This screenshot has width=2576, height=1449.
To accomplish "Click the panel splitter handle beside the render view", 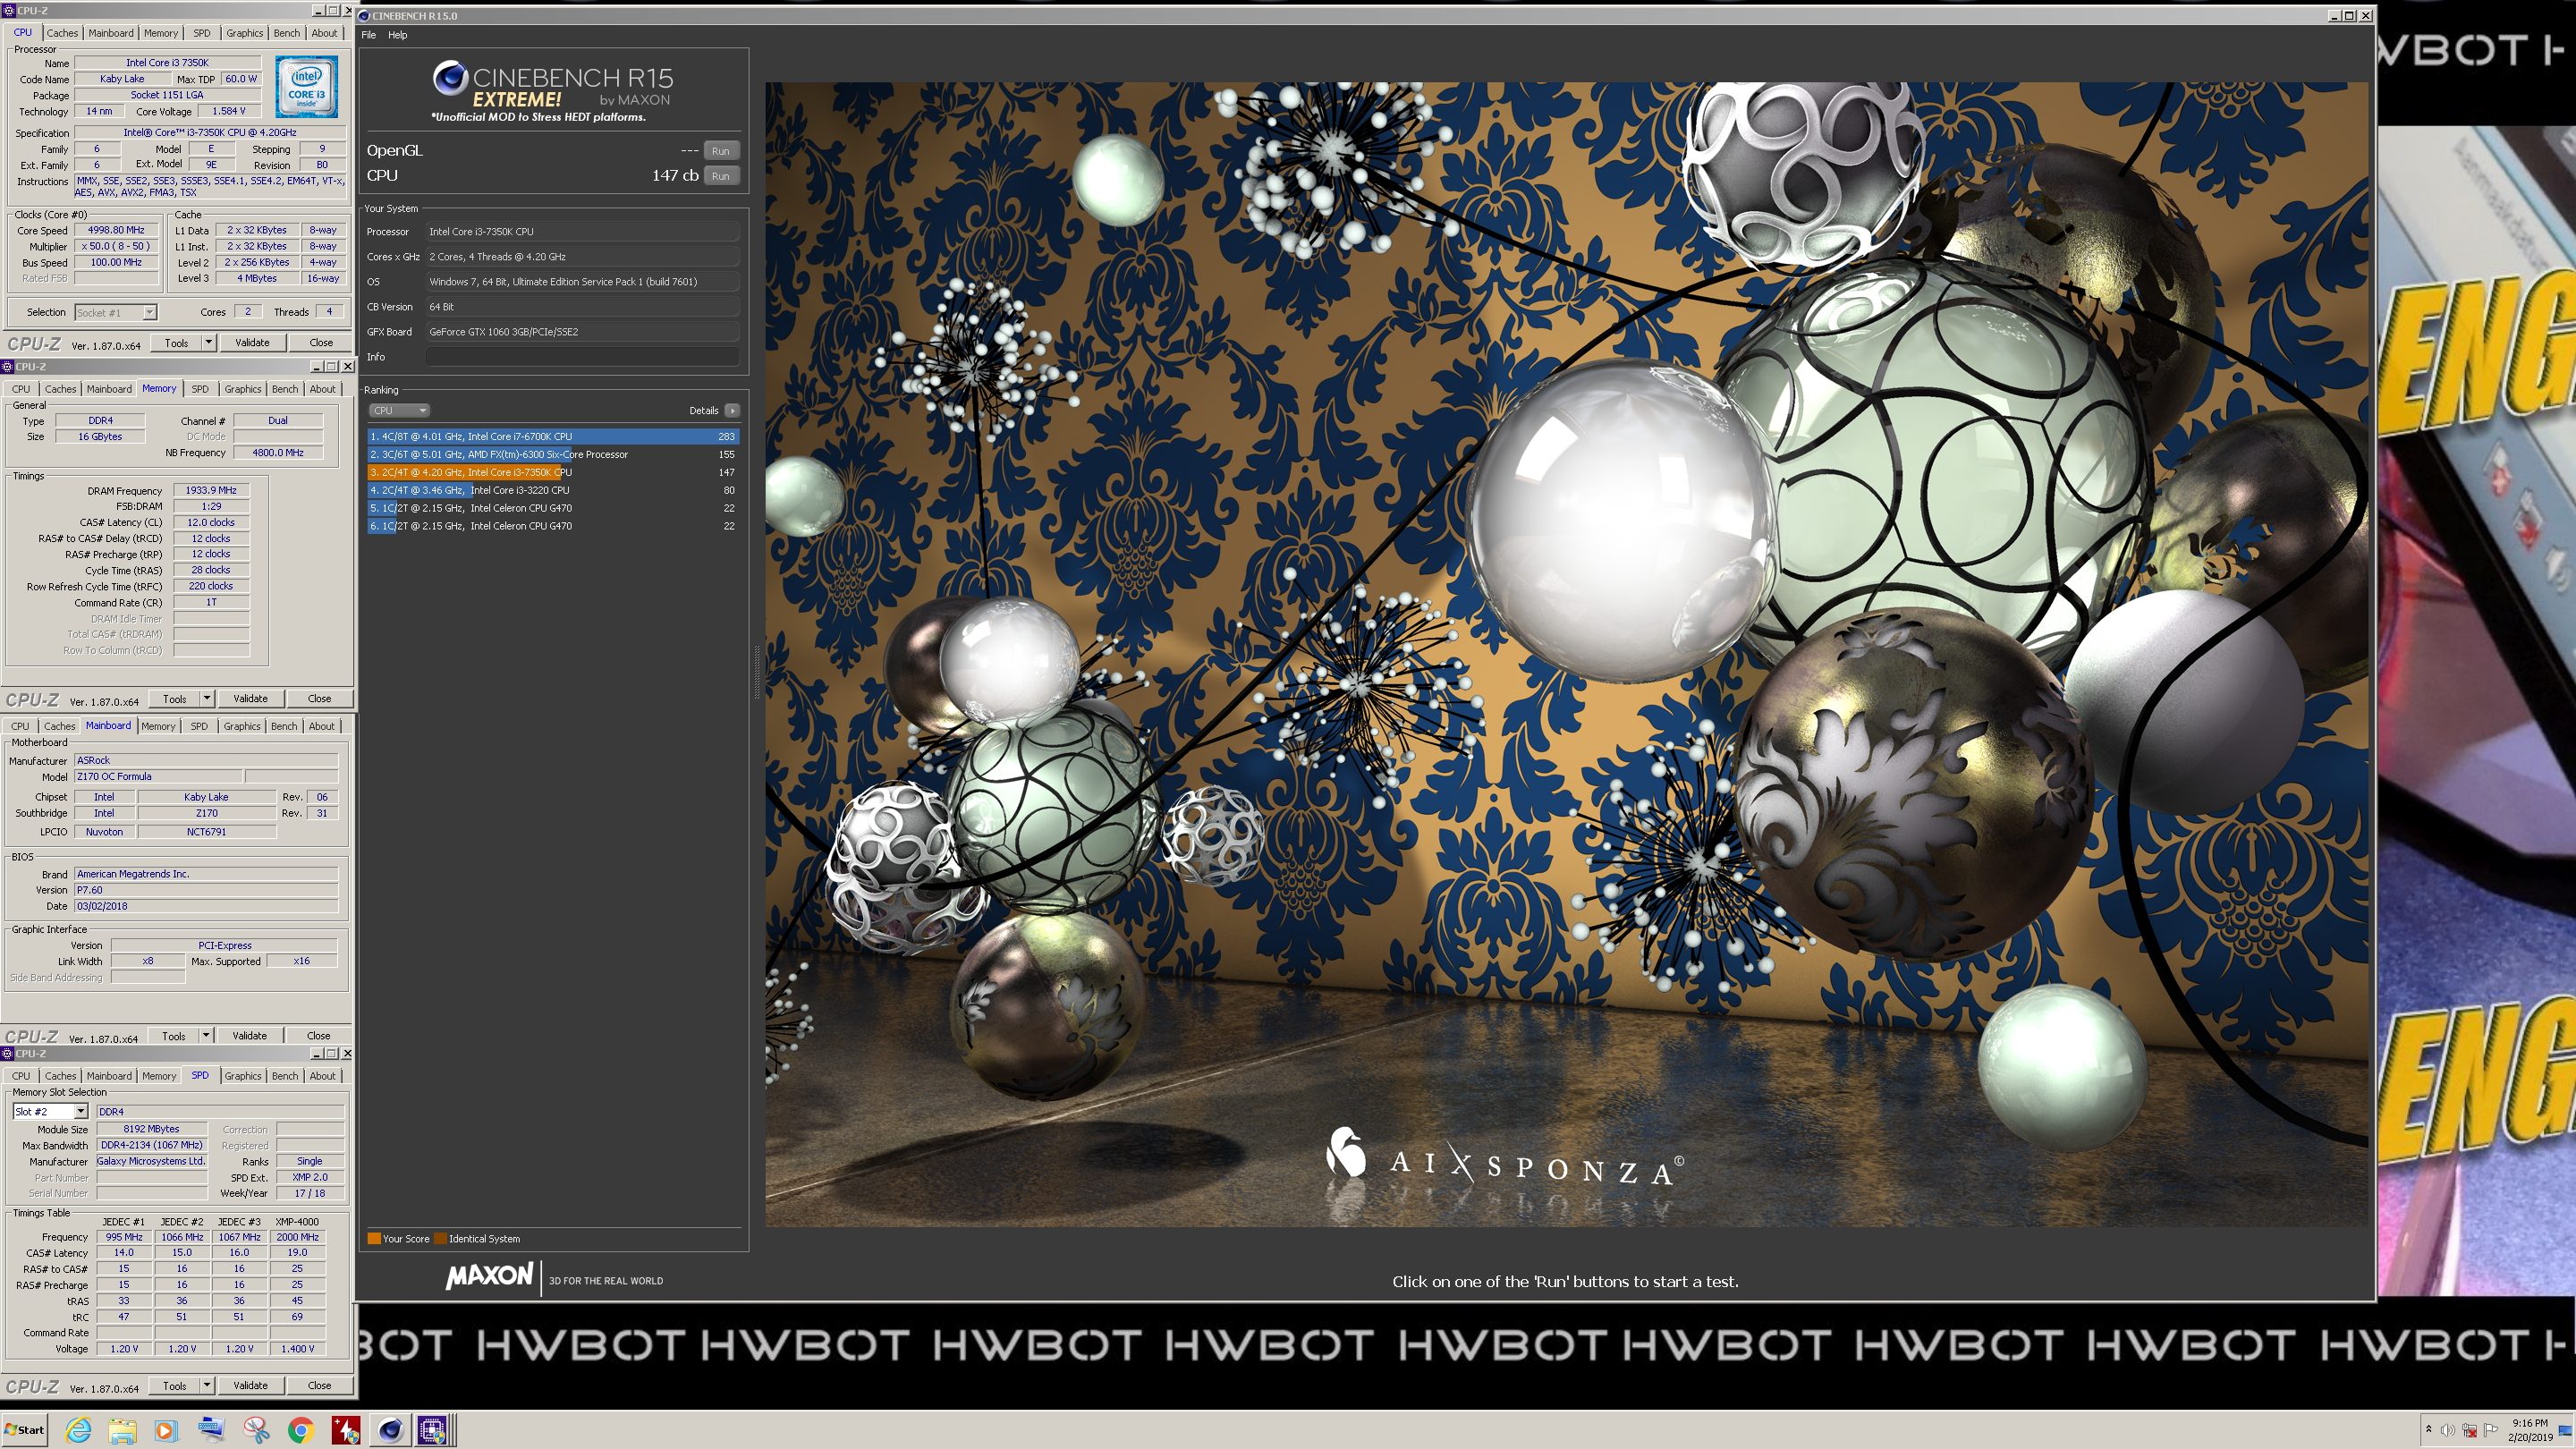I will point(757,670).
